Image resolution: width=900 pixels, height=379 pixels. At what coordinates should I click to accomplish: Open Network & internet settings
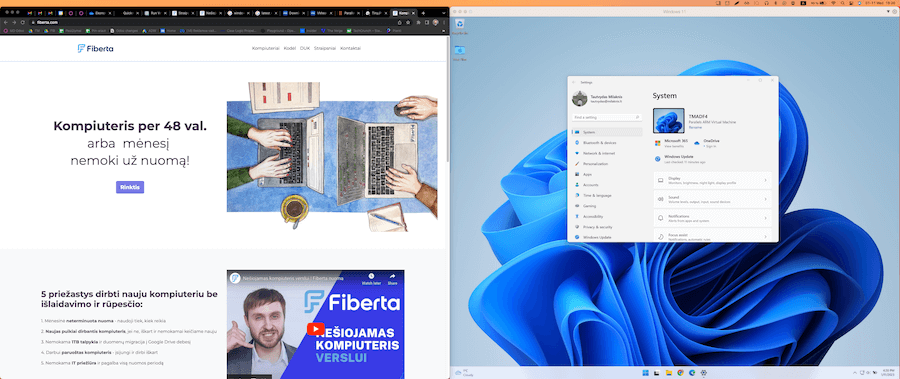pyautogui.click(x=607, y=153)
